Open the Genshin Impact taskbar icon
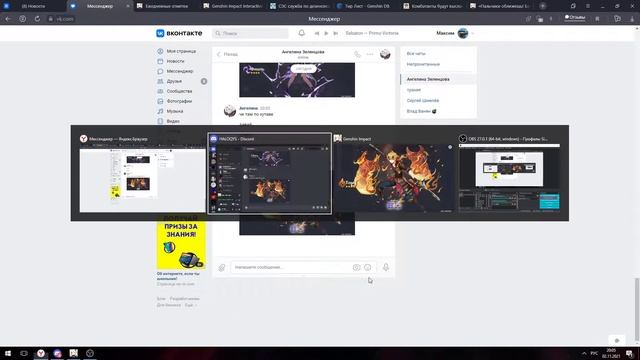 73,353
